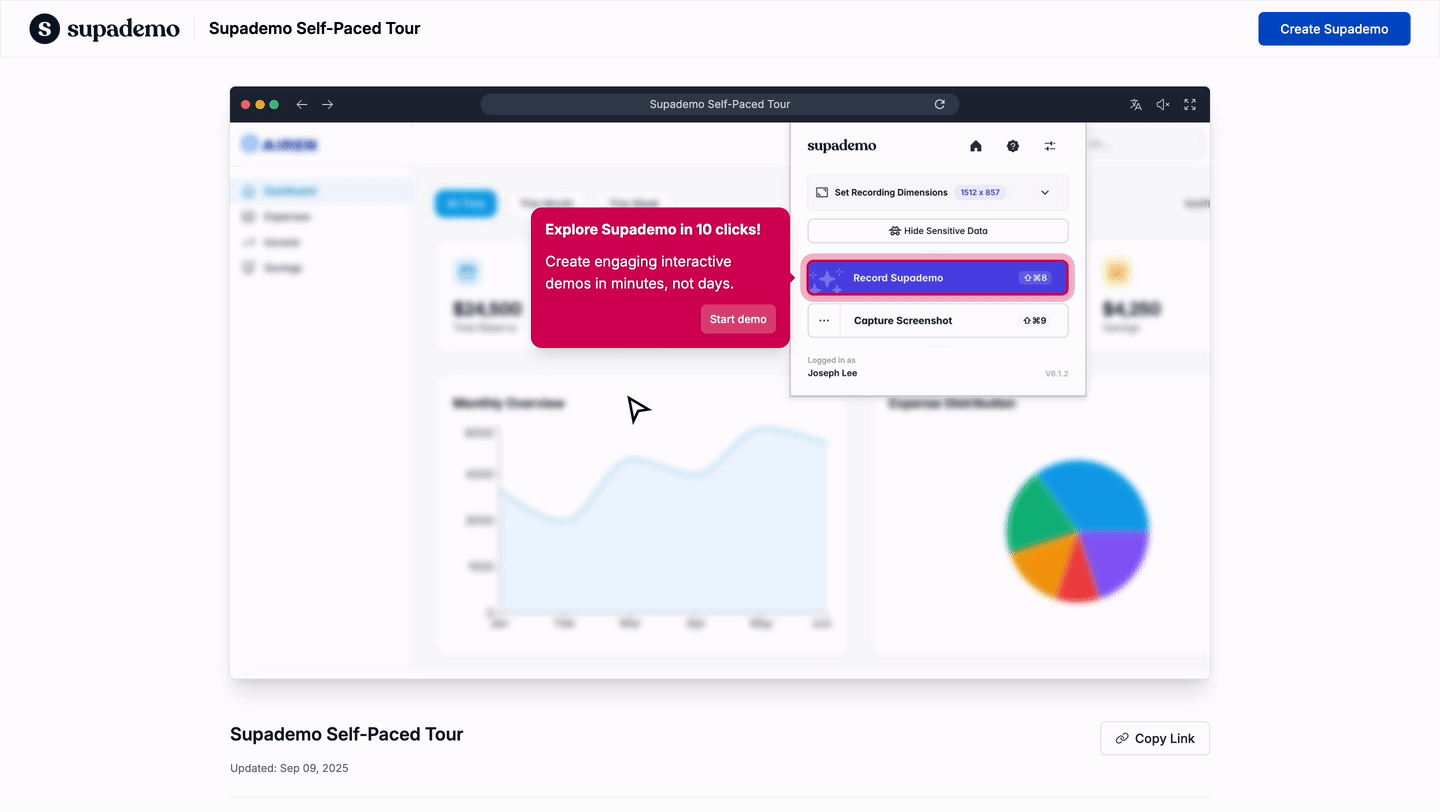Open the help question mark icon
The image size is (1440, 812).
pyautogui.click(x=1013, y=146)
